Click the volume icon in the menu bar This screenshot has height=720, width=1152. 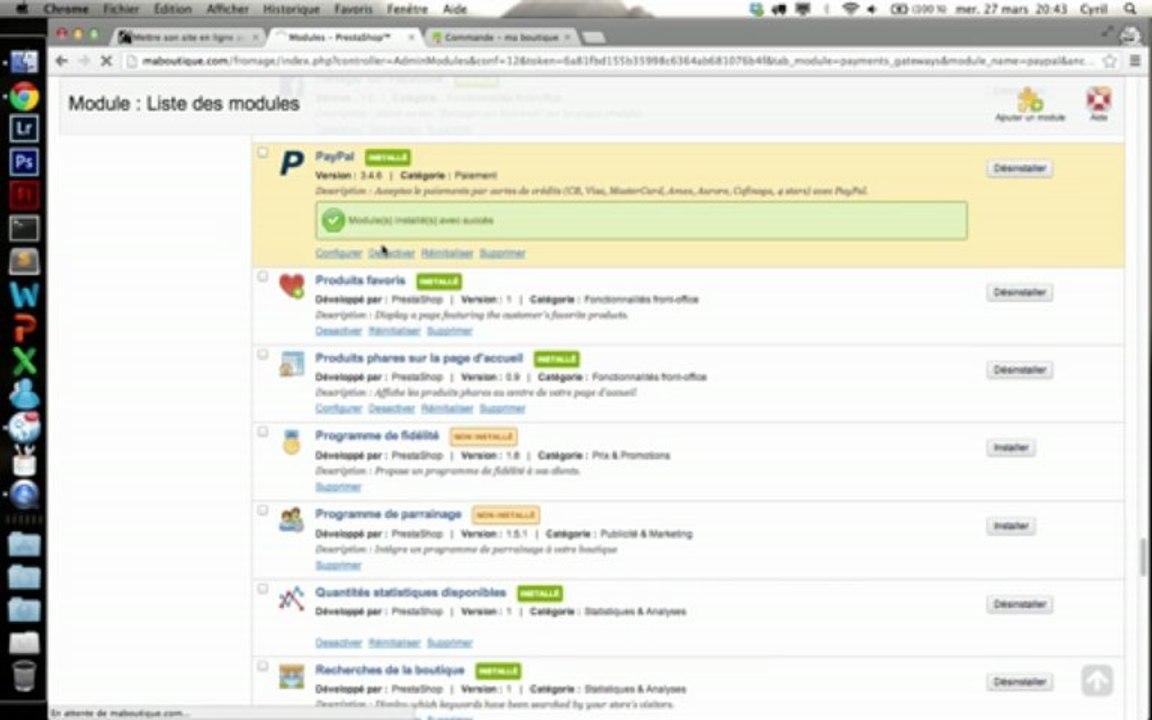[x=872, y=10]
